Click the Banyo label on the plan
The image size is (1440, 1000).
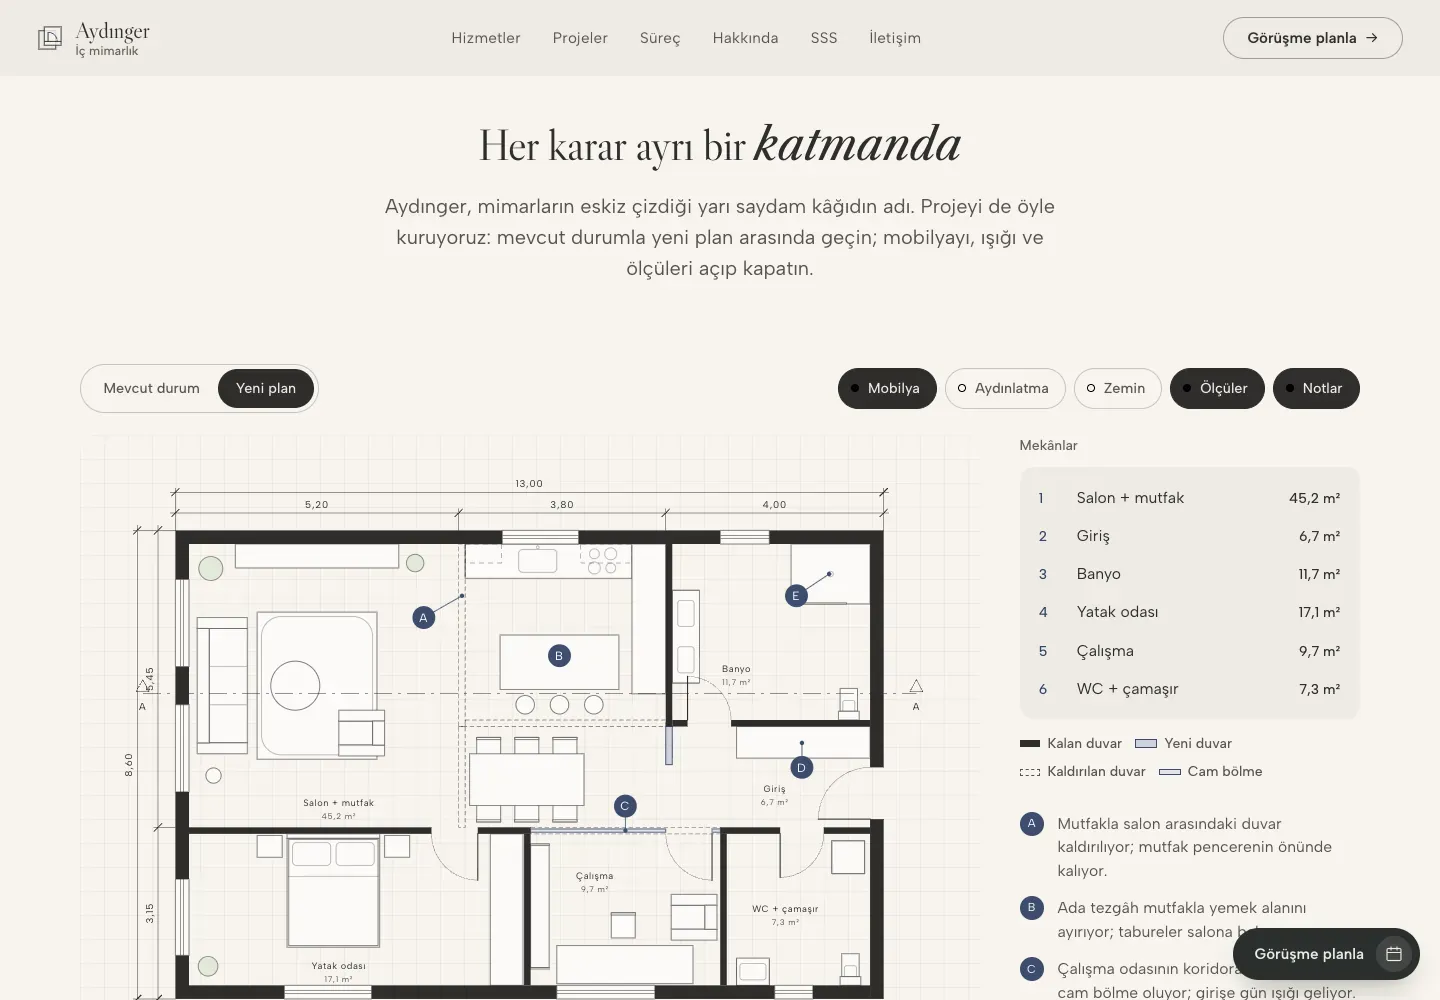click(x=736, y=669)
